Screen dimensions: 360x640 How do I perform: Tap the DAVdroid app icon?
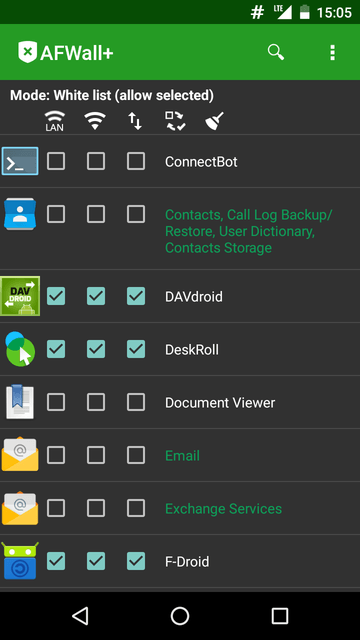point(20,296)
